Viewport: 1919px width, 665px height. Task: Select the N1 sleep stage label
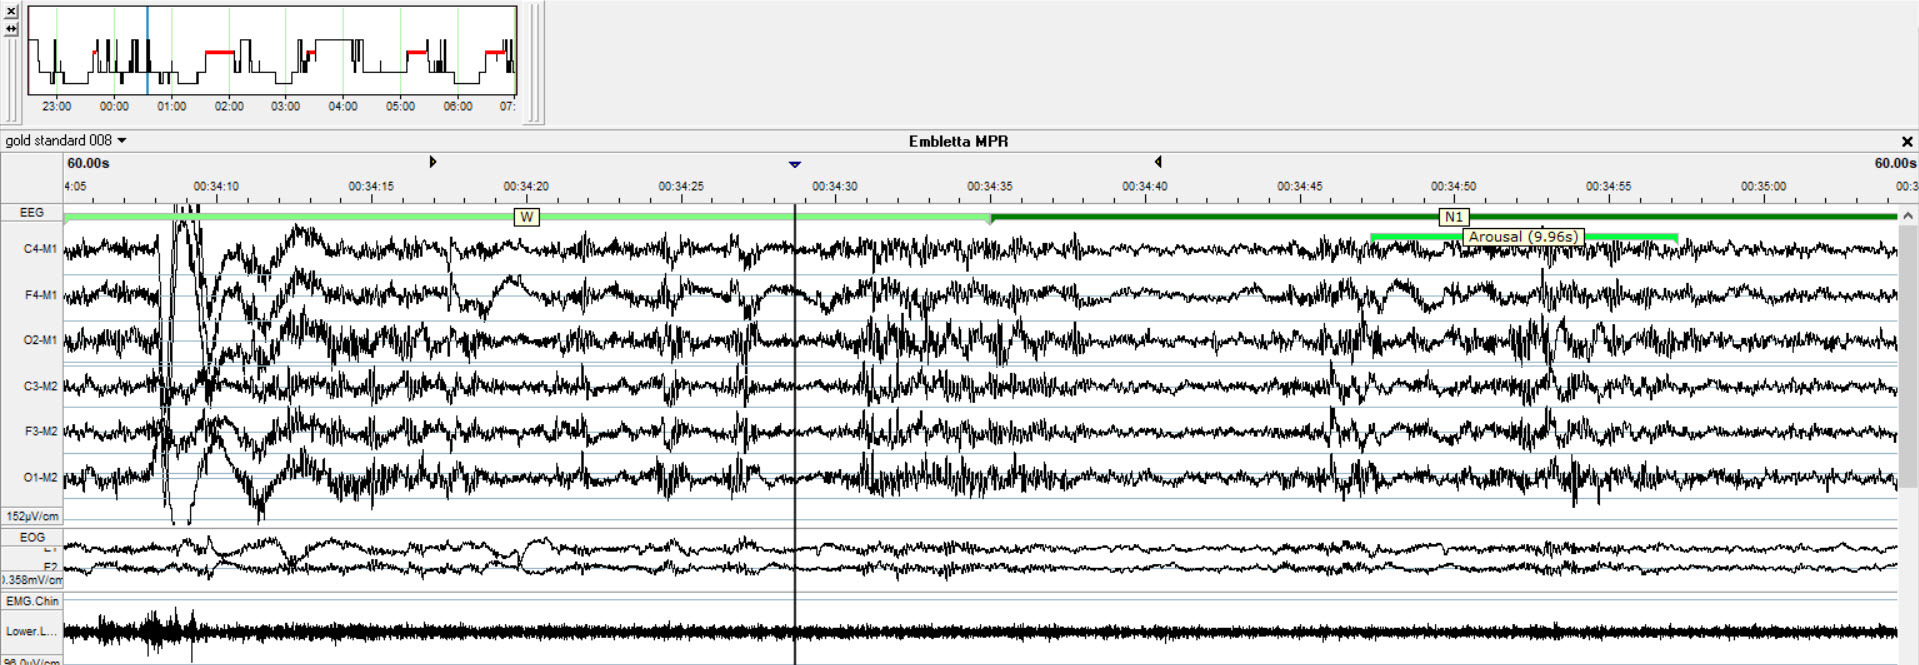click(x=1453, y=217)
